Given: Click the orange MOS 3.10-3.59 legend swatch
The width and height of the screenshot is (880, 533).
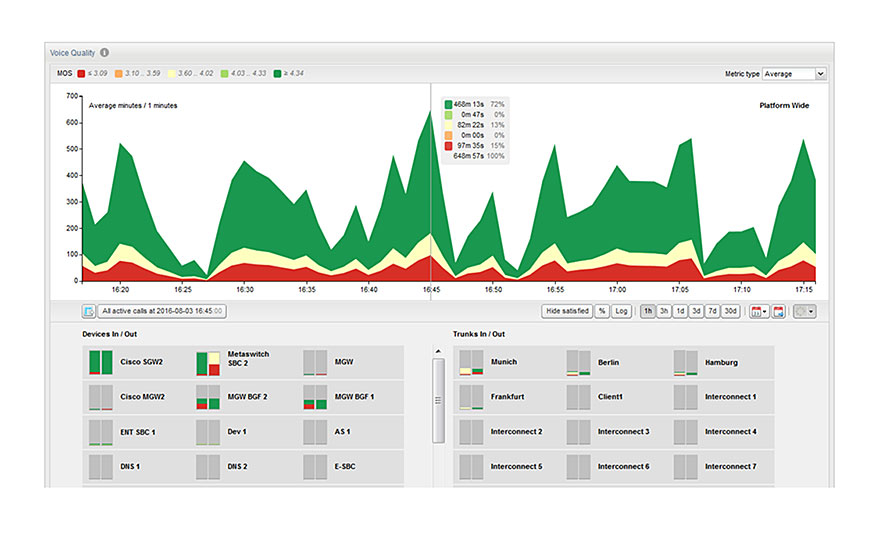Looking at the screenshot, I should 118,73.
